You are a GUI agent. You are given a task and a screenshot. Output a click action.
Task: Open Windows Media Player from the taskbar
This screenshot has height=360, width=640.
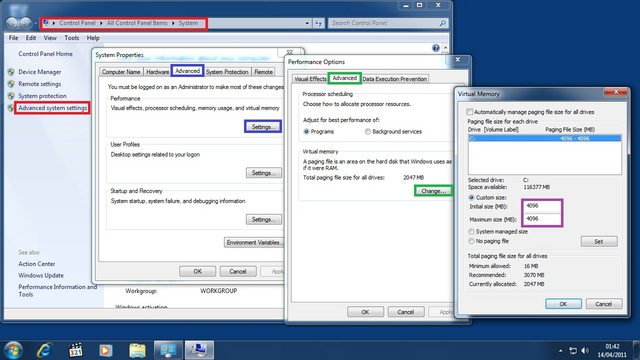point(106,350)
